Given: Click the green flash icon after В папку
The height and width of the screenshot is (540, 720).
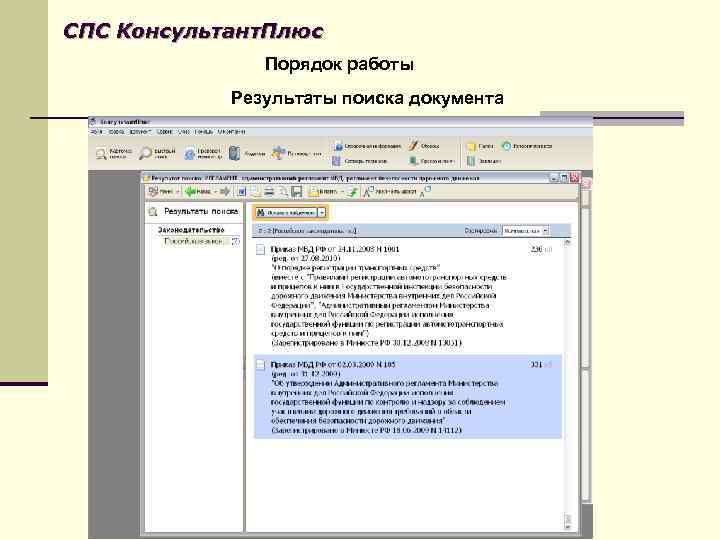Looking at the screenshot, I should point(353,191).
